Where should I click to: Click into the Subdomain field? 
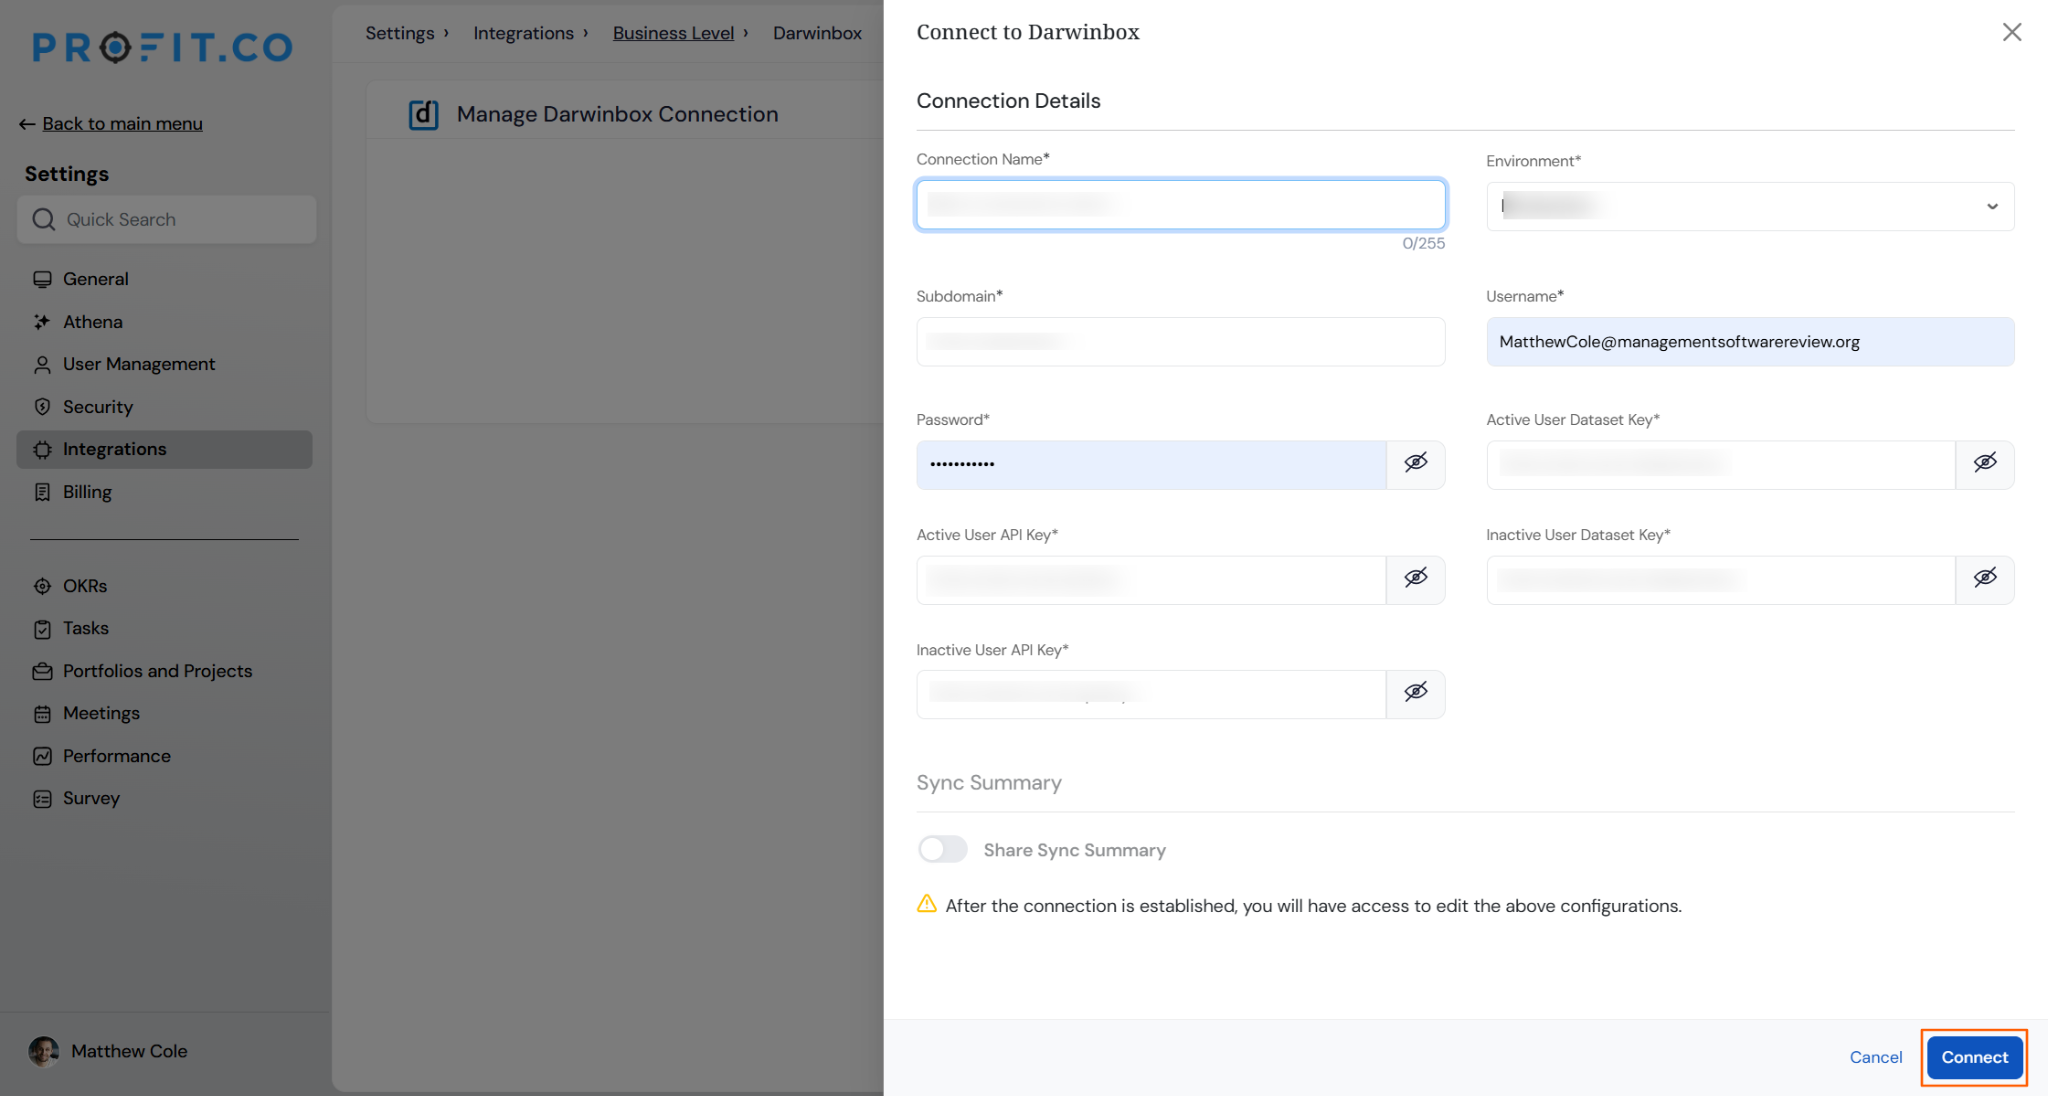[x=1180, y=342]
